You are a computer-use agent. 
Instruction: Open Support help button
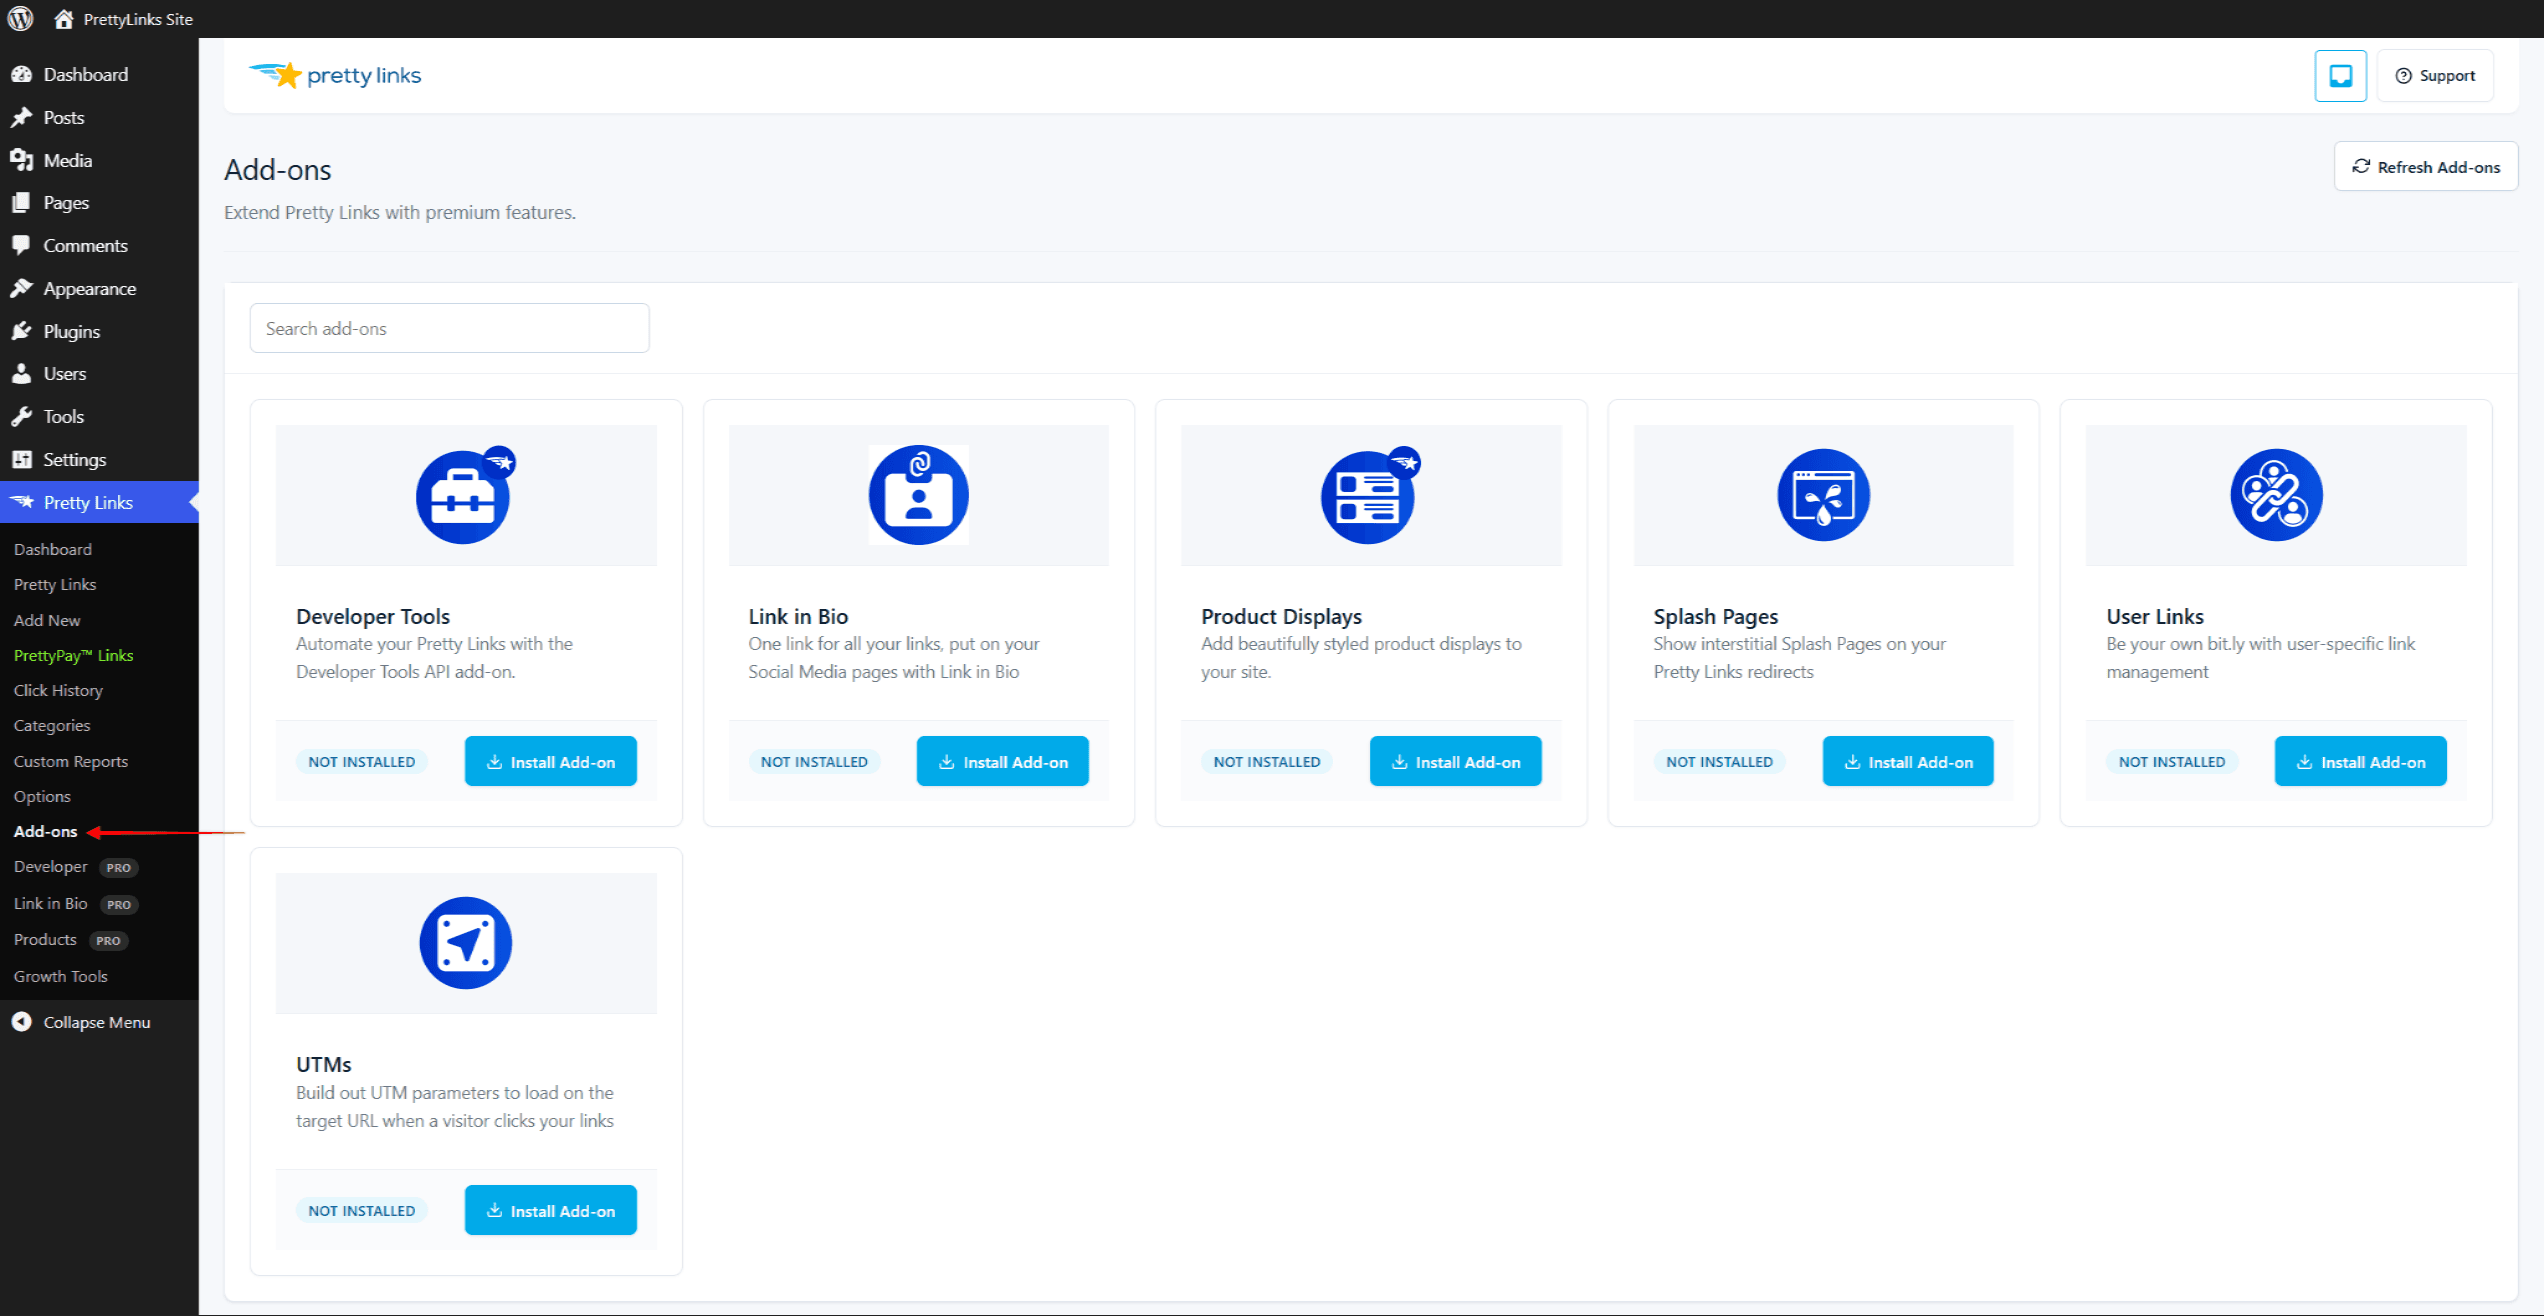(x=2435, y=76)
